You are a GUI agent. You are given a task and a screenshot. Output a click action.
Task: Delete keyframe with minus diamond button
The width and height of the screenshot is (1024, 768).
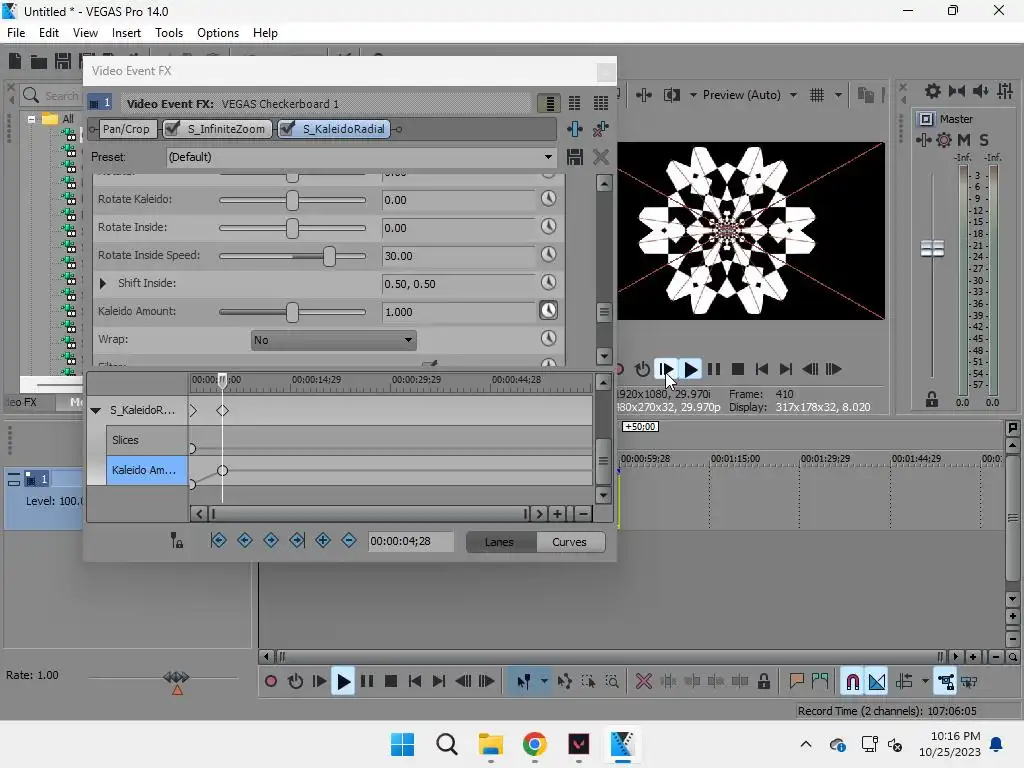pos(349,540)
